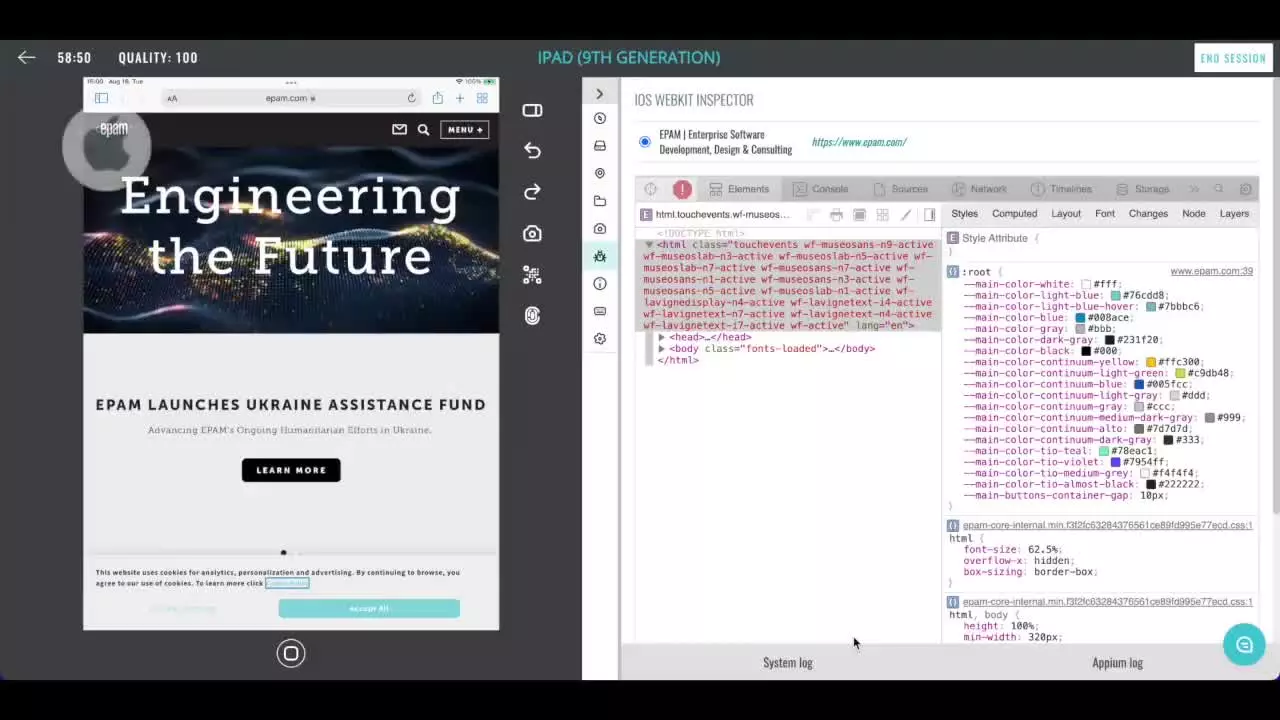The width and height of the screenshot is (1280, 720).
Task: Switch to the Sources tab
Action: (x=900, y=189)
